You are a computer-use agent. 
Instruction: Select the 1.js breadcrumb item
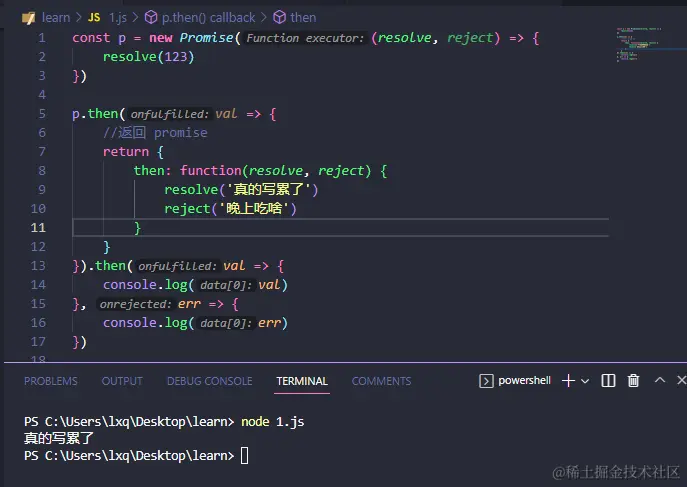[117, 18]
